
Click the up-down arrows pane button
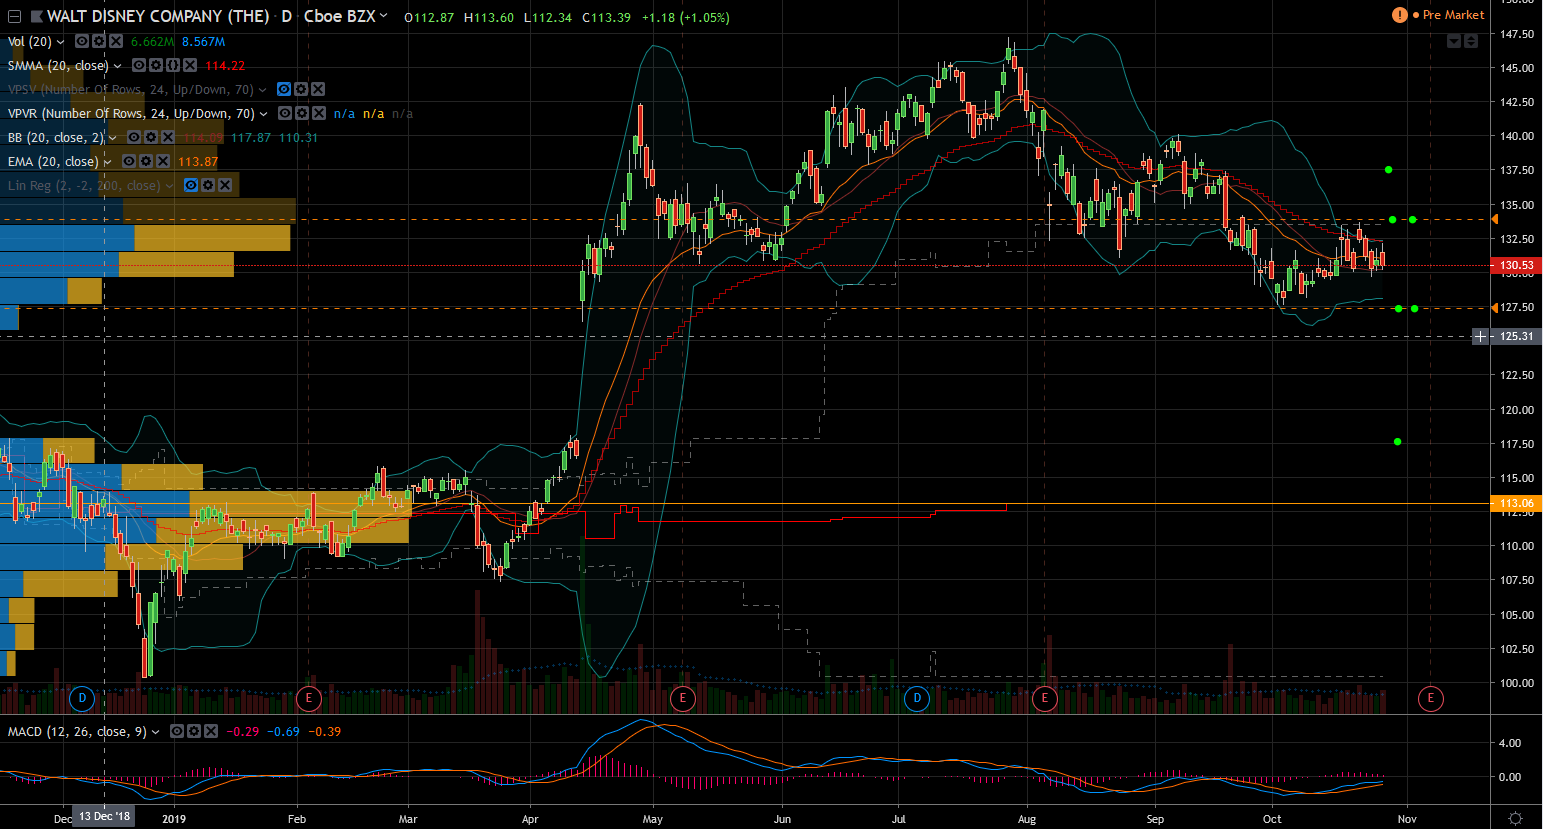click(x=1471, y=41)
